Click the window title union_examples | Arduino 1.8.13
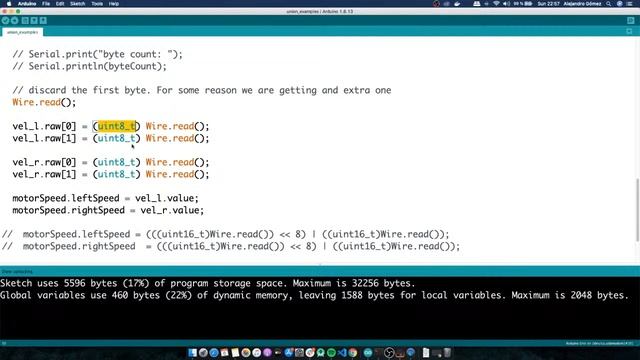Image resolution: width=640 pixels, height=360 pixels. point(320,11)
